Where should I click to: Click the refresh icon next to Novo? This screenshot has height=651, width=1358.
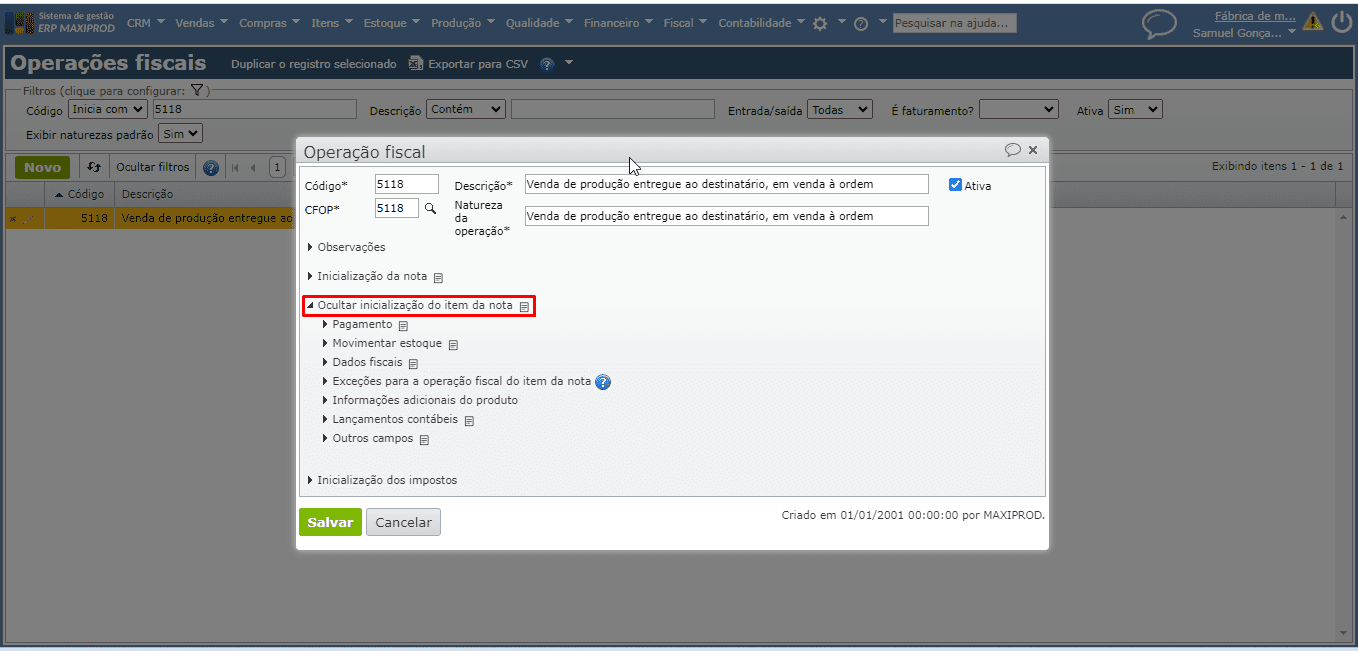tap(94, 167)
